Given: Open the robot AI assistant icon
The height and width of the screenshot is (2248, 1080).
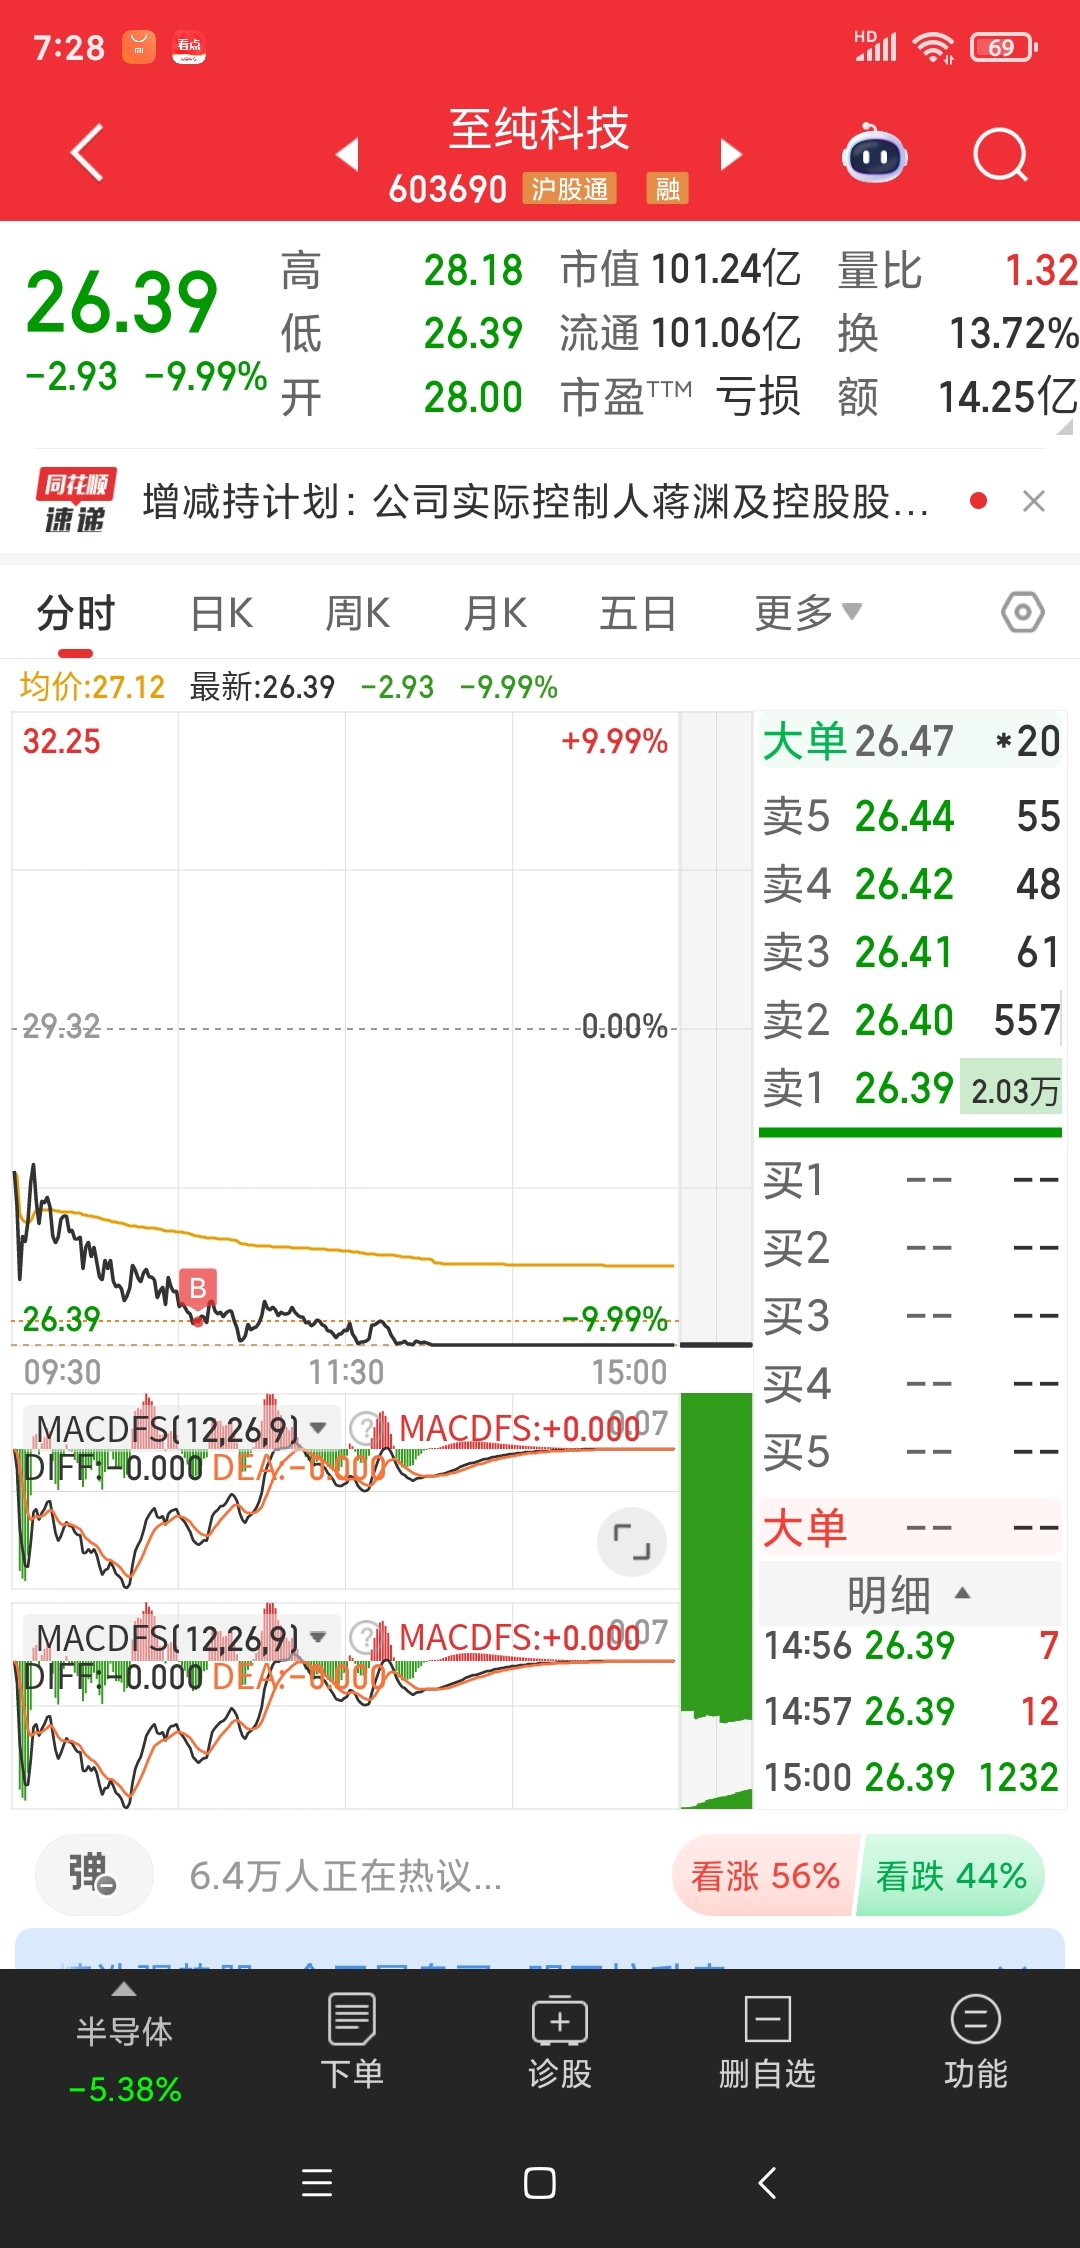Looking at the screenshot, I should [875, 155].
